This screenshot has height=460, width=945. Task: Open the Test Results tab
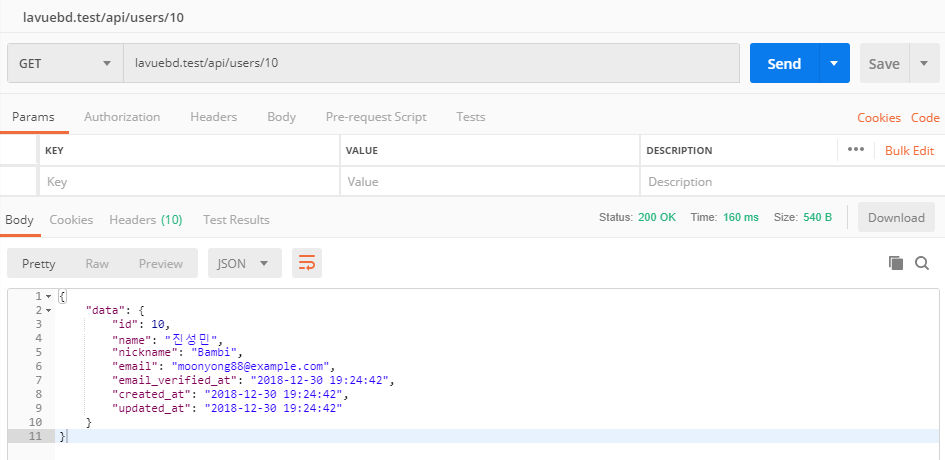tap(236, 219)
